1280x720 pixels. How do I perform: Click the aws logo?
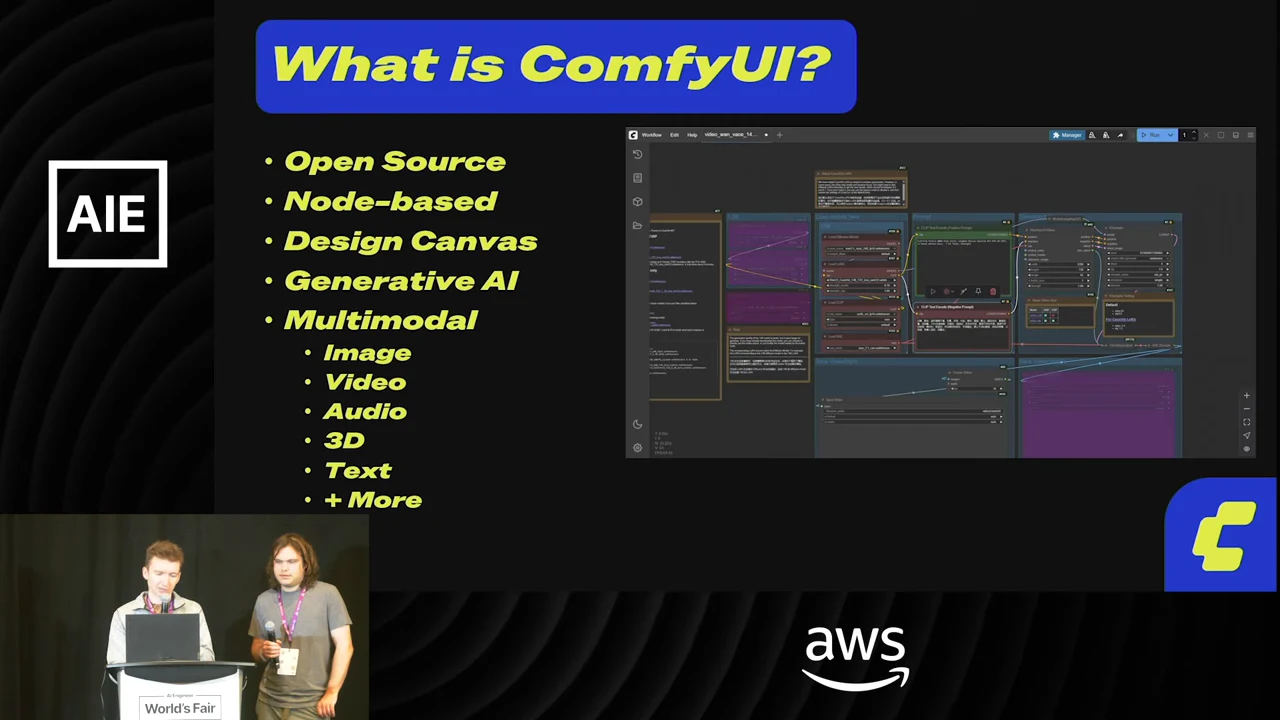click(x=856, y=658)
